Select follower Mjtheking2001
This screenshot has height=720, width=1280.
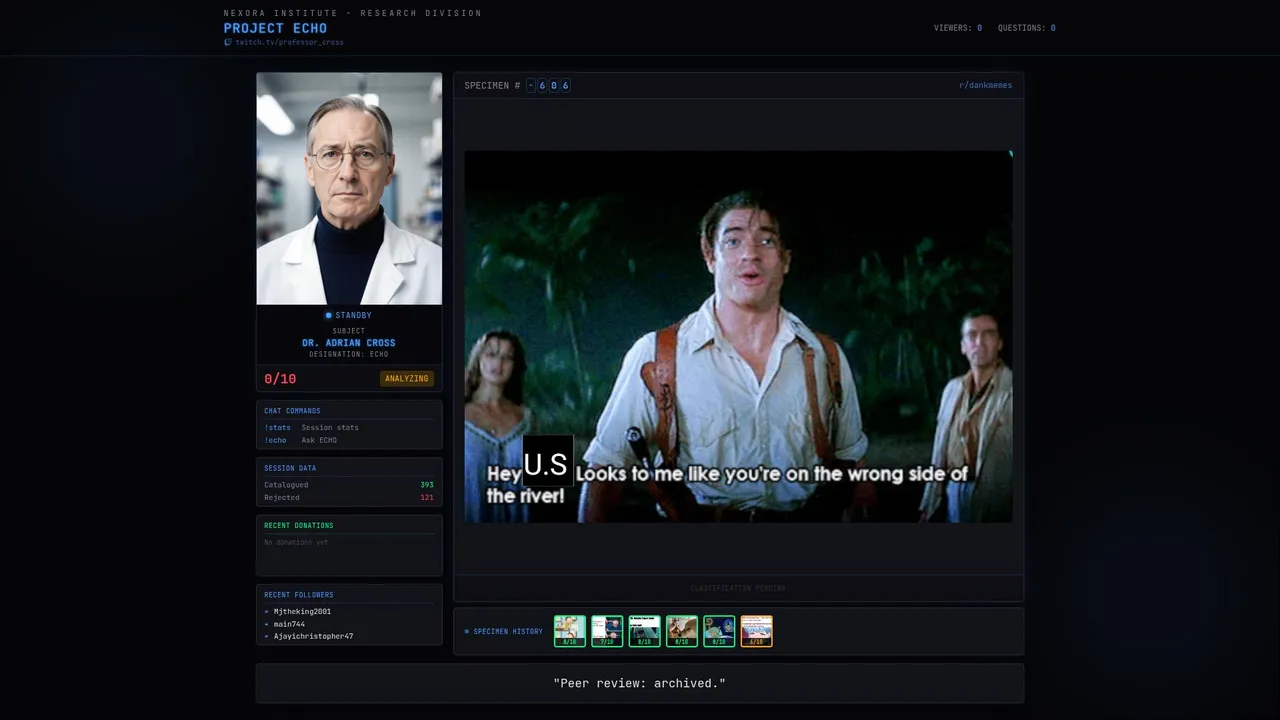pos(302,611)
